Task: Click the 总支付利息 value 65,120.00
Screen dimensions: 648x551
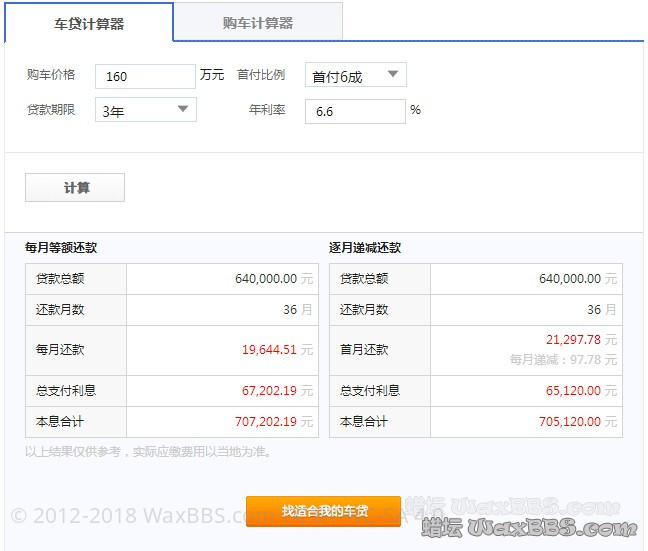Action: [x=573, y=391]
